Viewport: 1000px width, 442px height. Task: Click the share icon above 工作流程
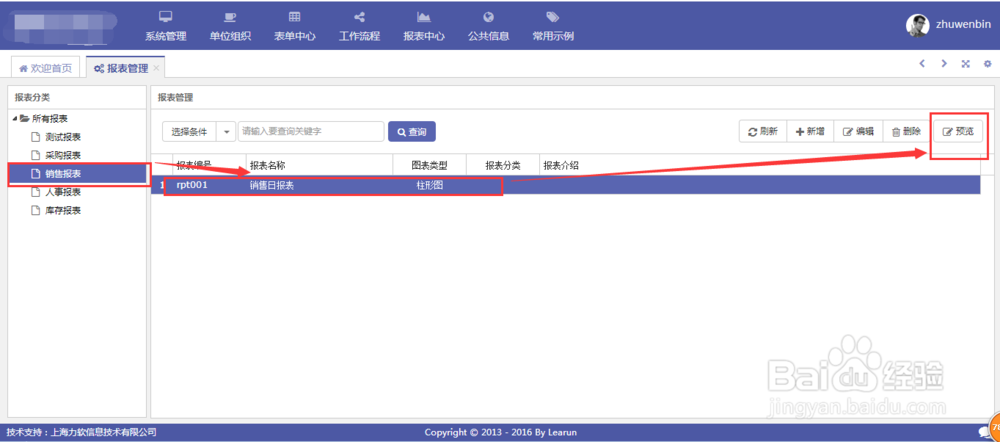click(x=359, y=17)
